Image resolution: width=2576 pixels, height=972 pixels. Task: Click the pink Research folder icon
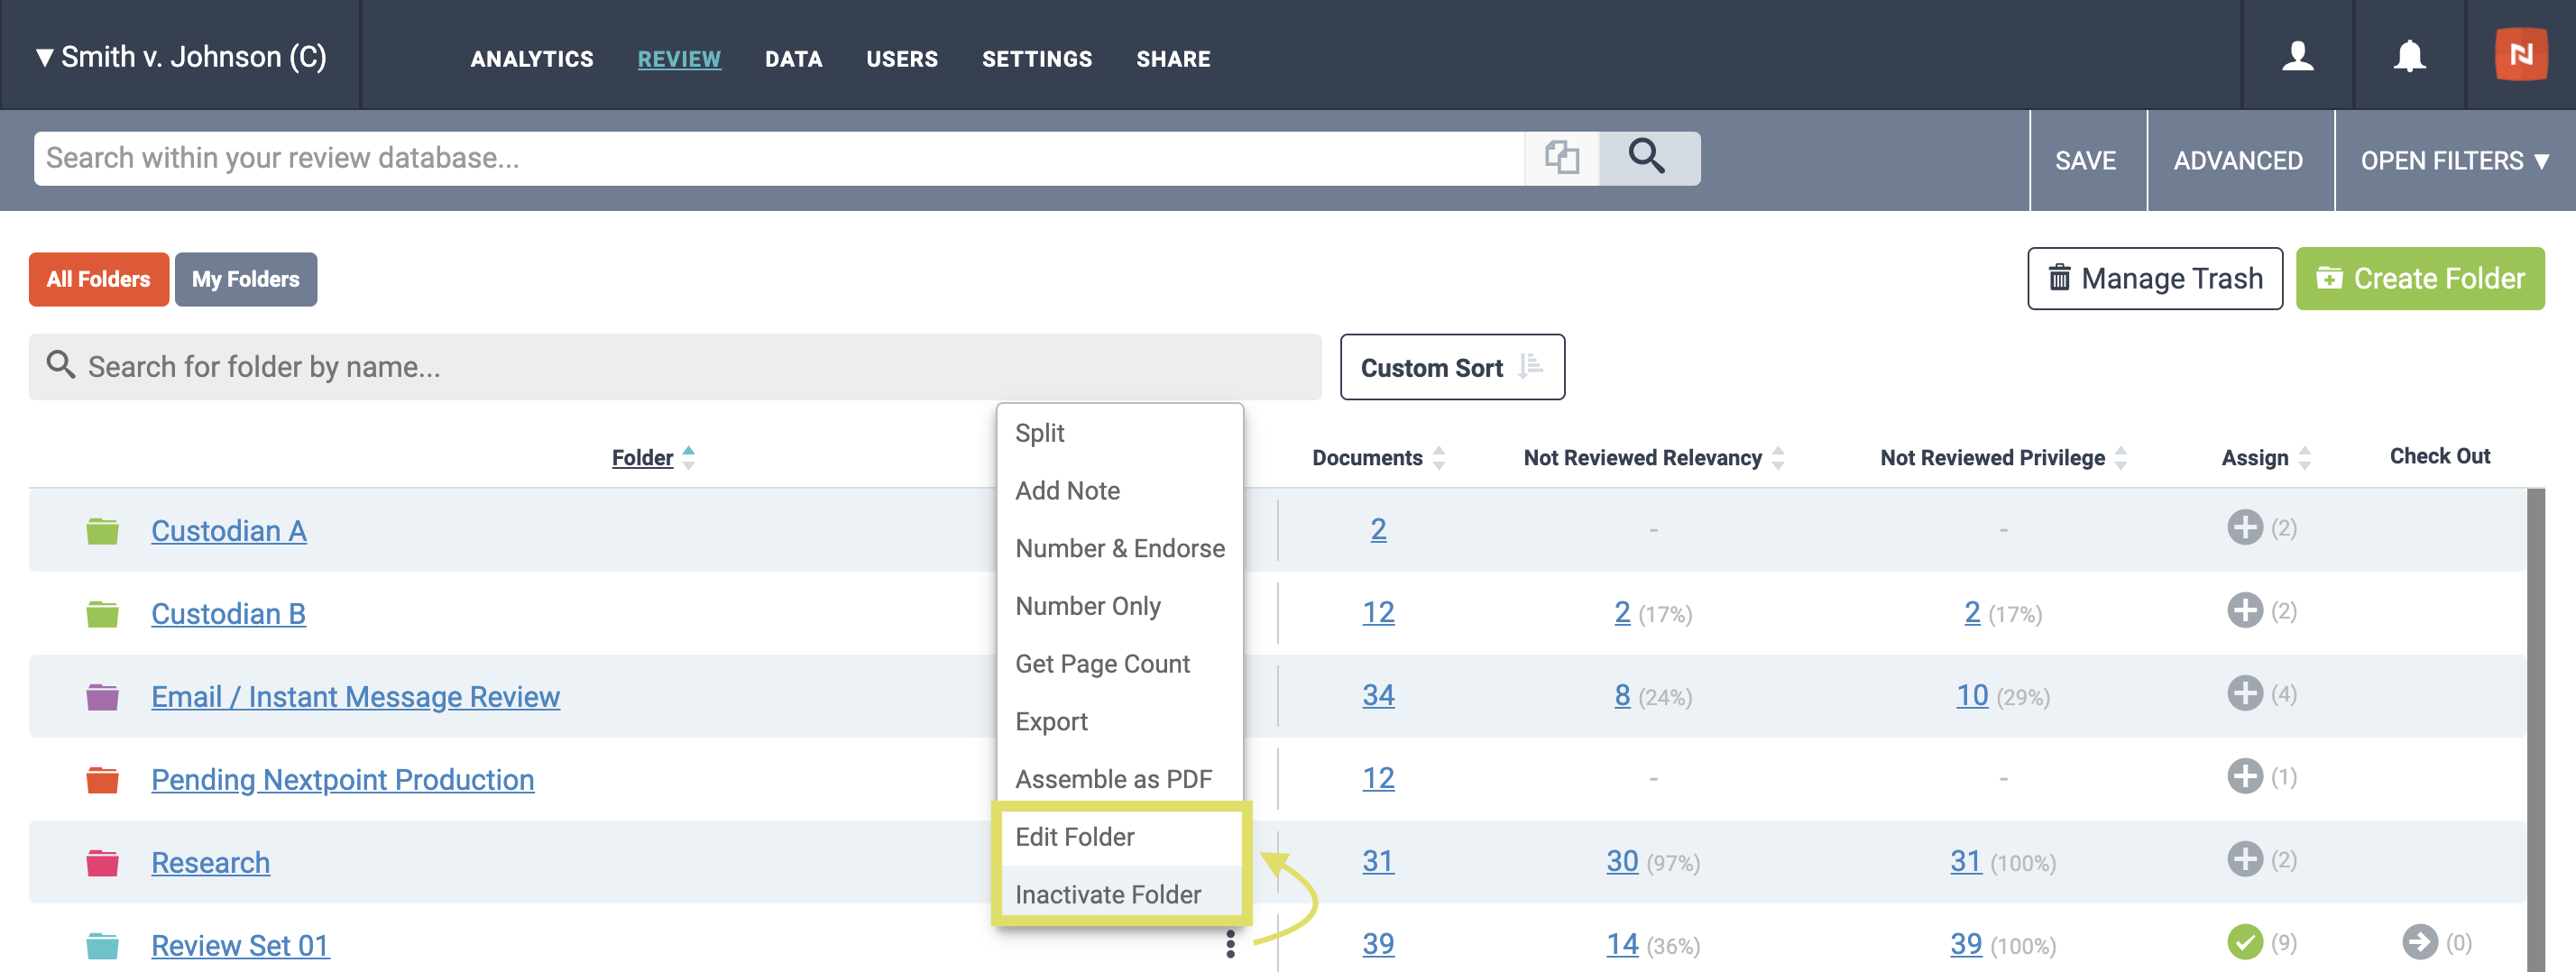(x=102, y=862)
